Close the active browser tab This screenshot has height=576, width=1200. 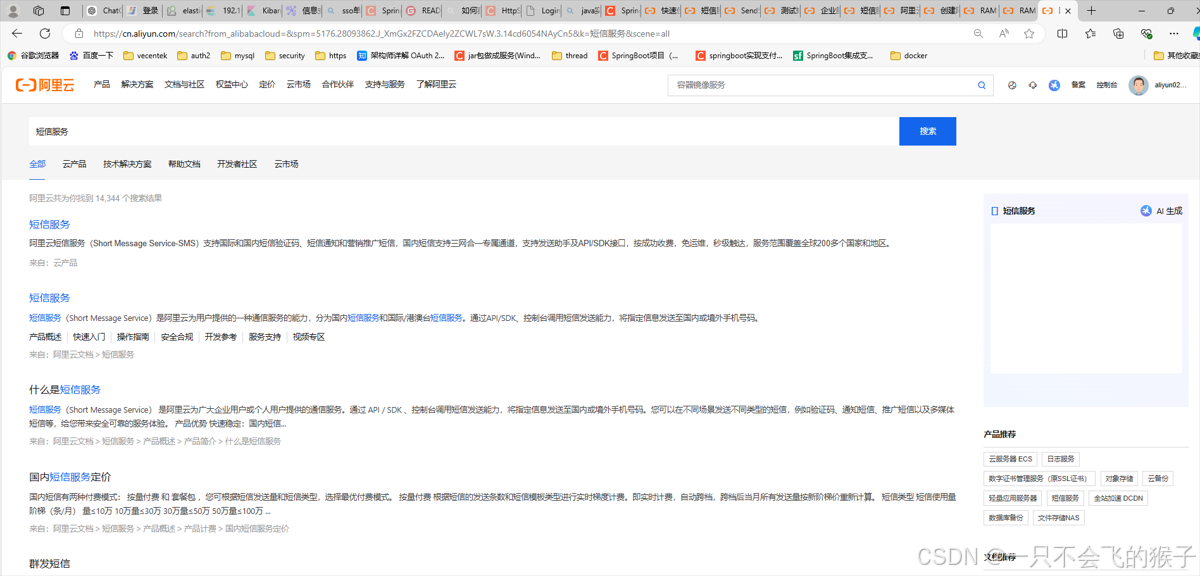tap(1066, 10)
